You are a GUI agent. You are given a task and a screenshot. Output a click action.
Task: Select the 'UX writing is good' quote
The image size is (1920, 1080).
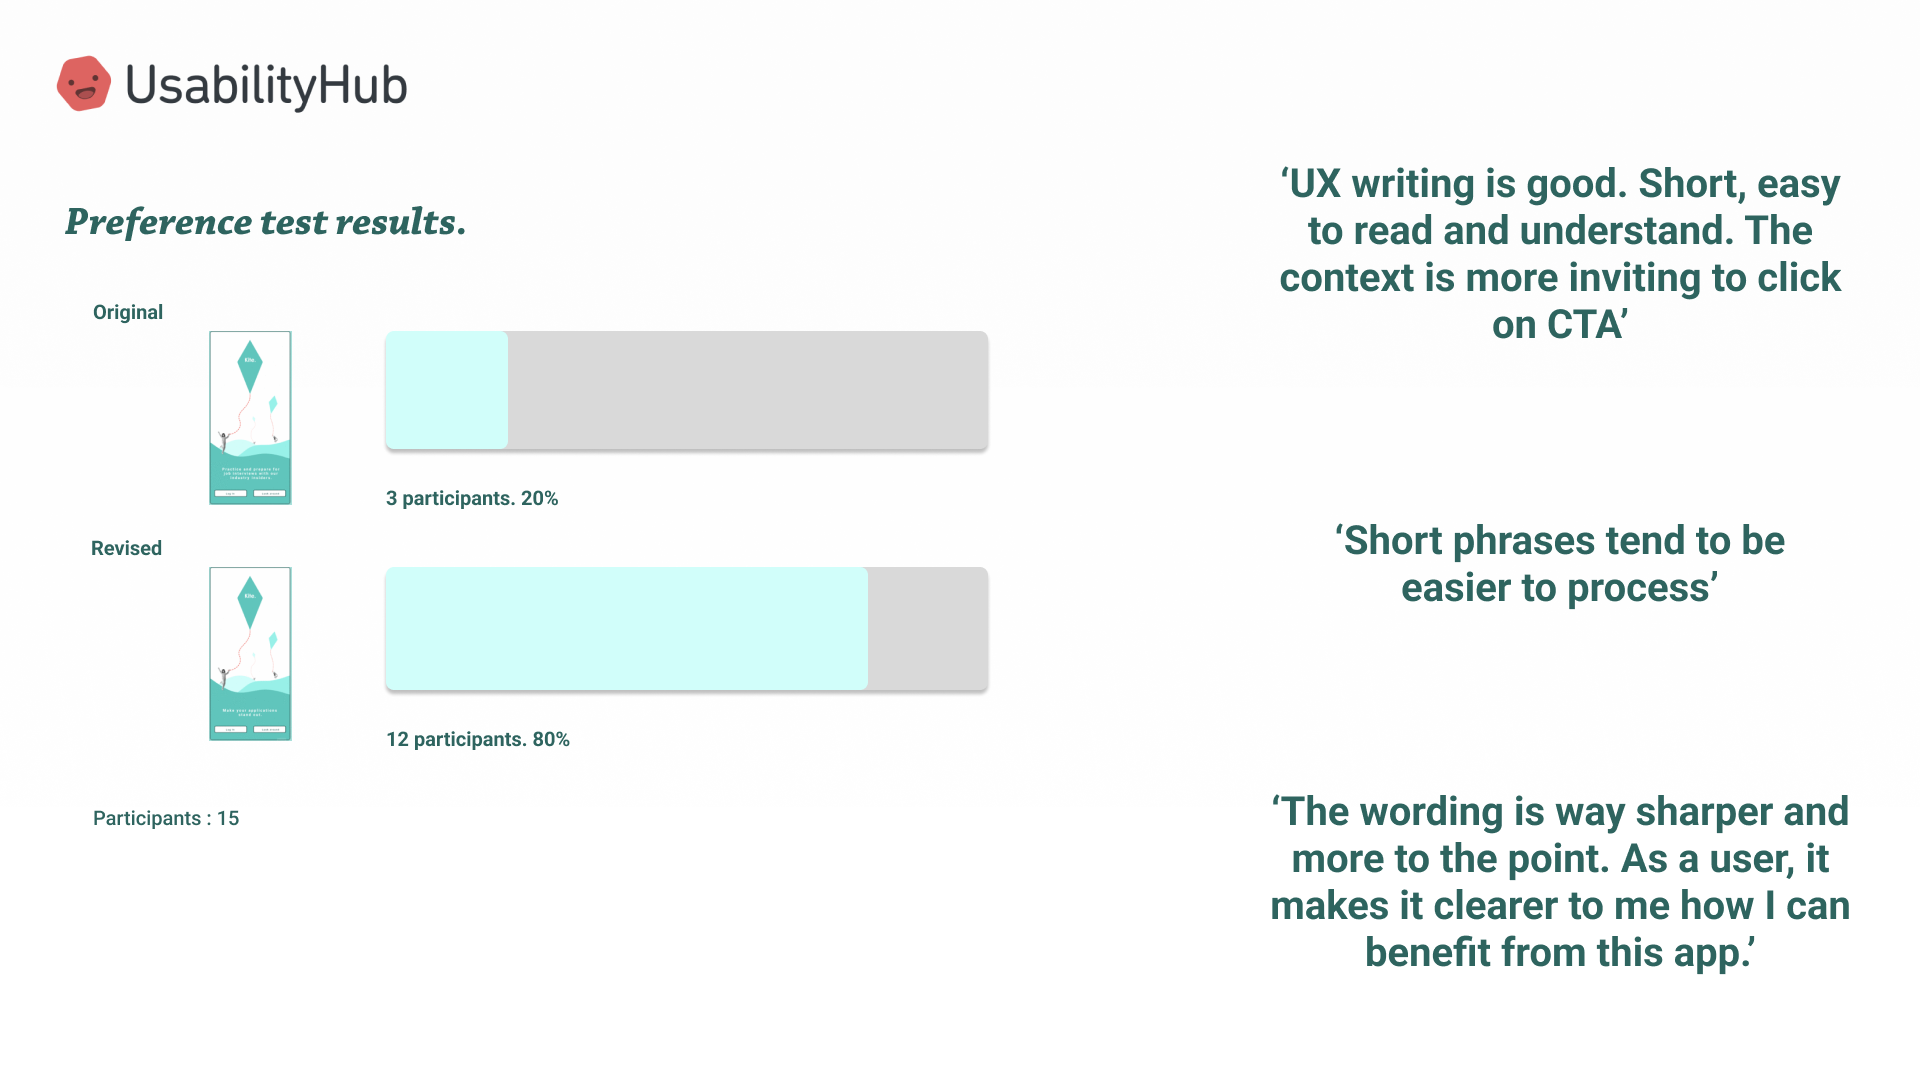[1560, 254]
